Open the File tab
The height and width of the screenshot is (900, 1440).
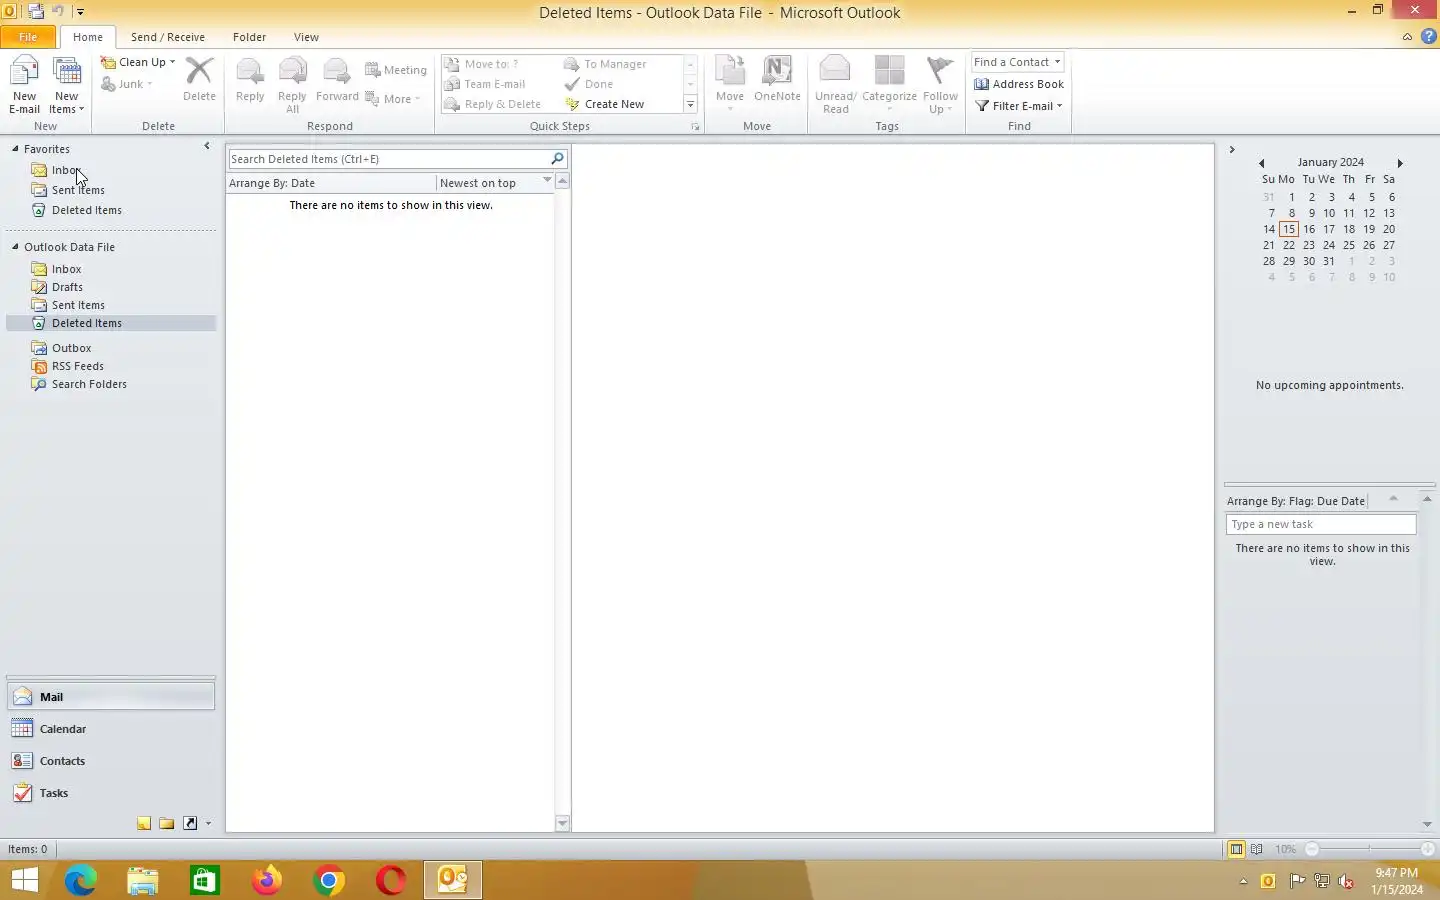(28, 37)
